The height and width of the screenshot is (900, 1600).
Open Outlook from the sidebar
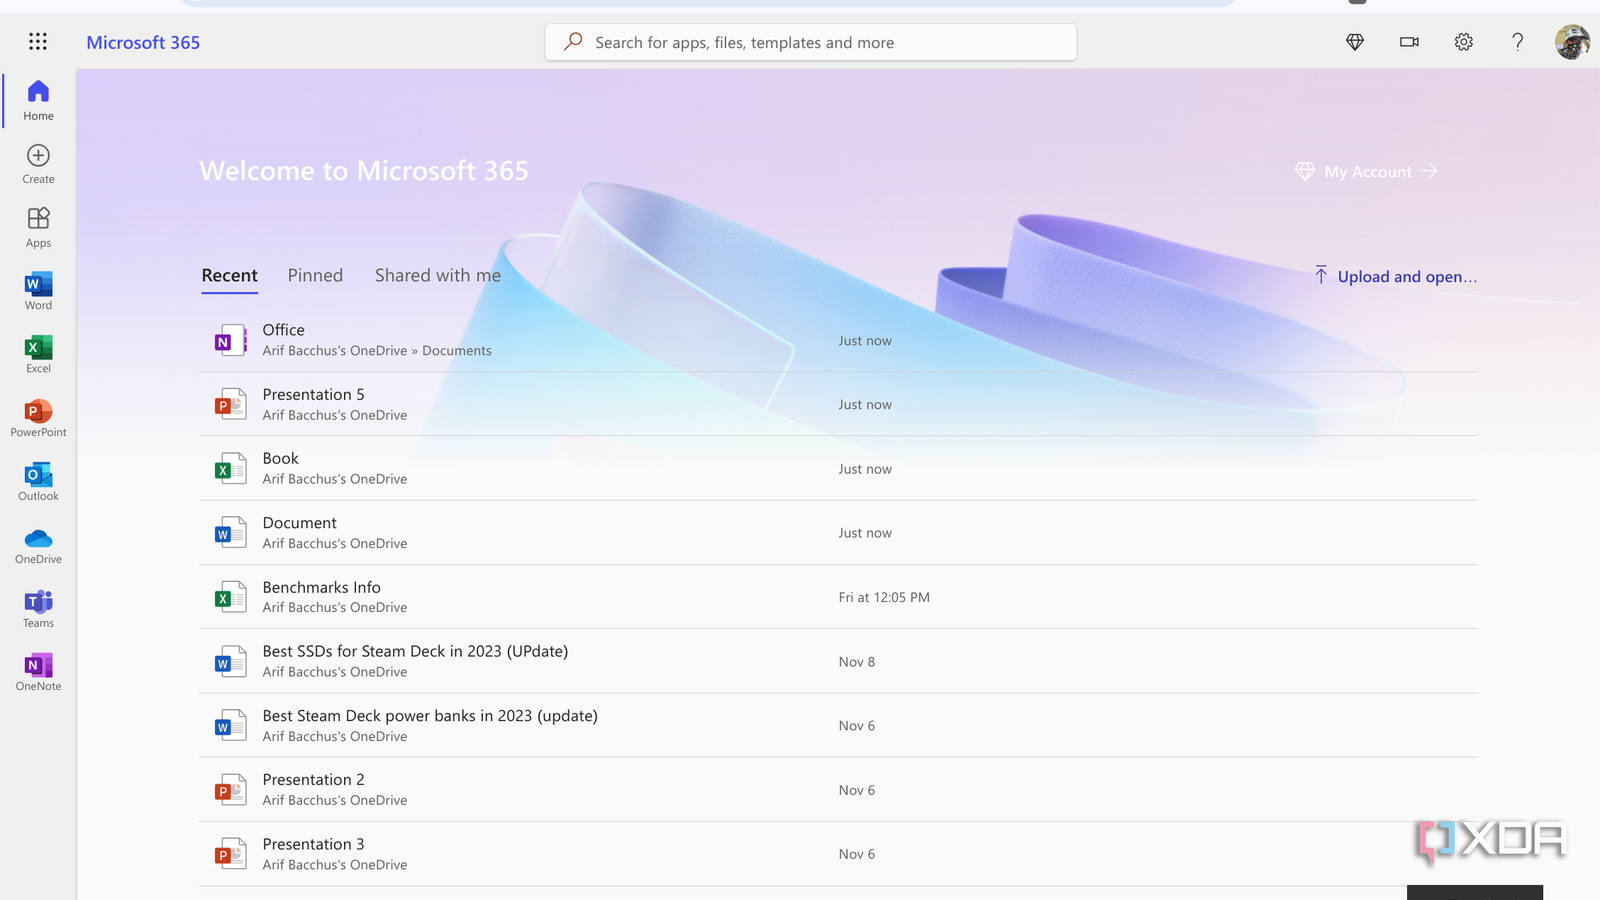38,481
